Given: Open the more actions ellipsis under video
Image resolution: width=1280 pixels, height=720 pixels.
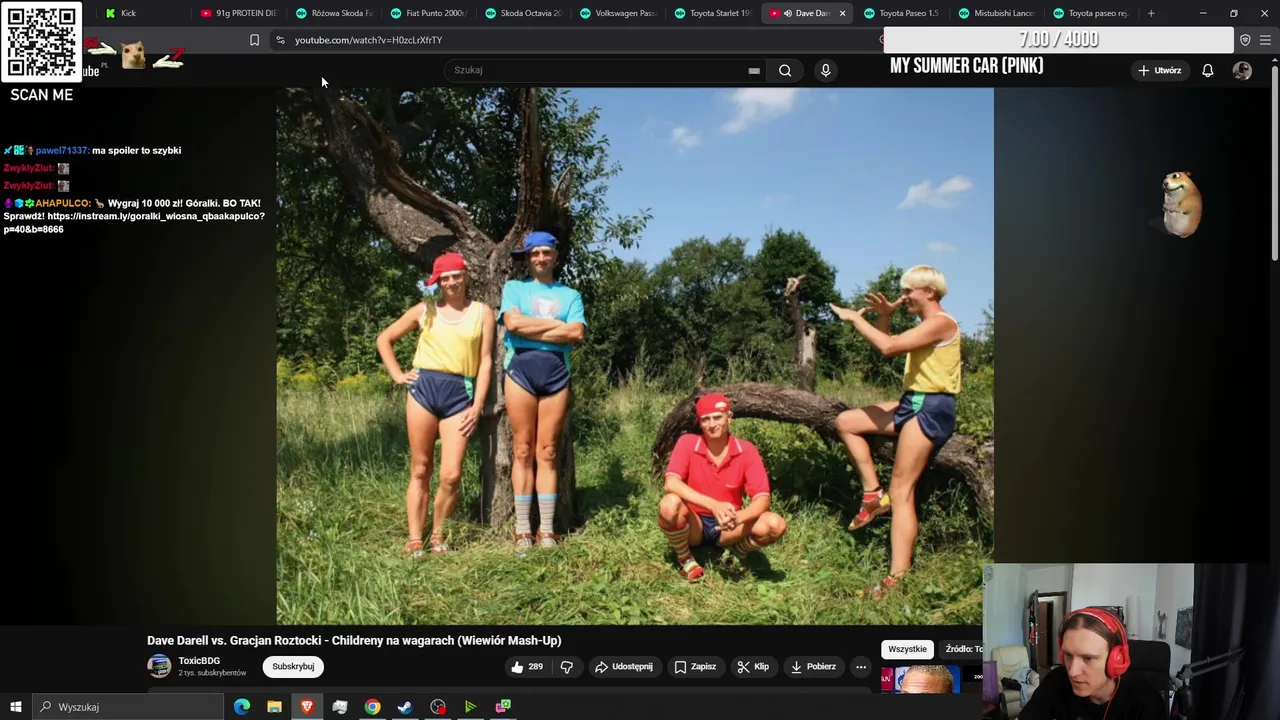Looking at the screenshot, I should tap(861, 667).
